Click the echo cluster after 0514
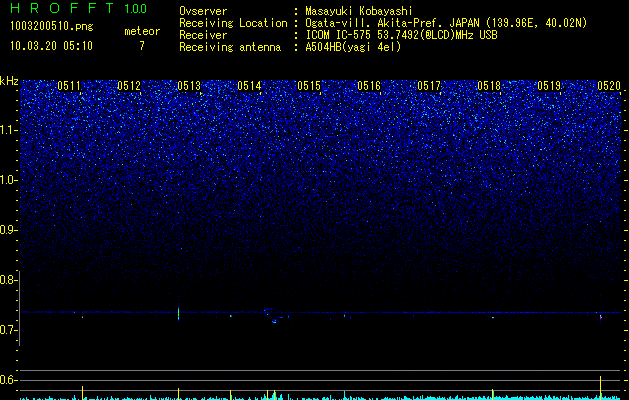 275,315
